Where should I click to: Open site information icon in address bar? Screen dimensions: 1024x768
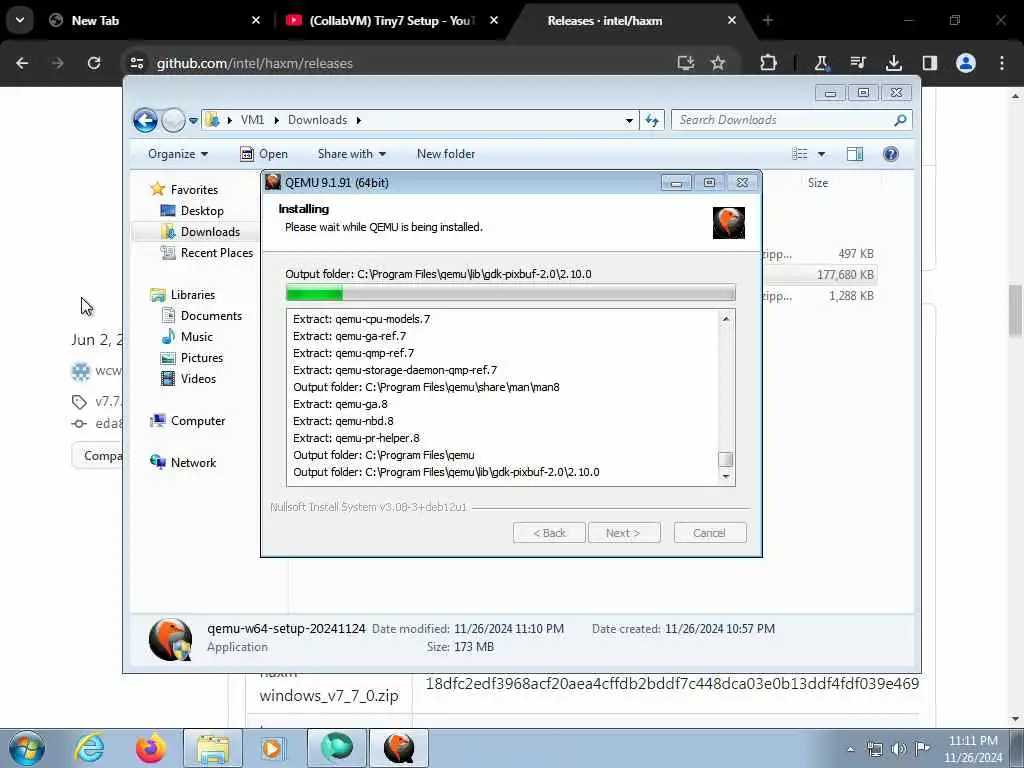coord(137,63)
